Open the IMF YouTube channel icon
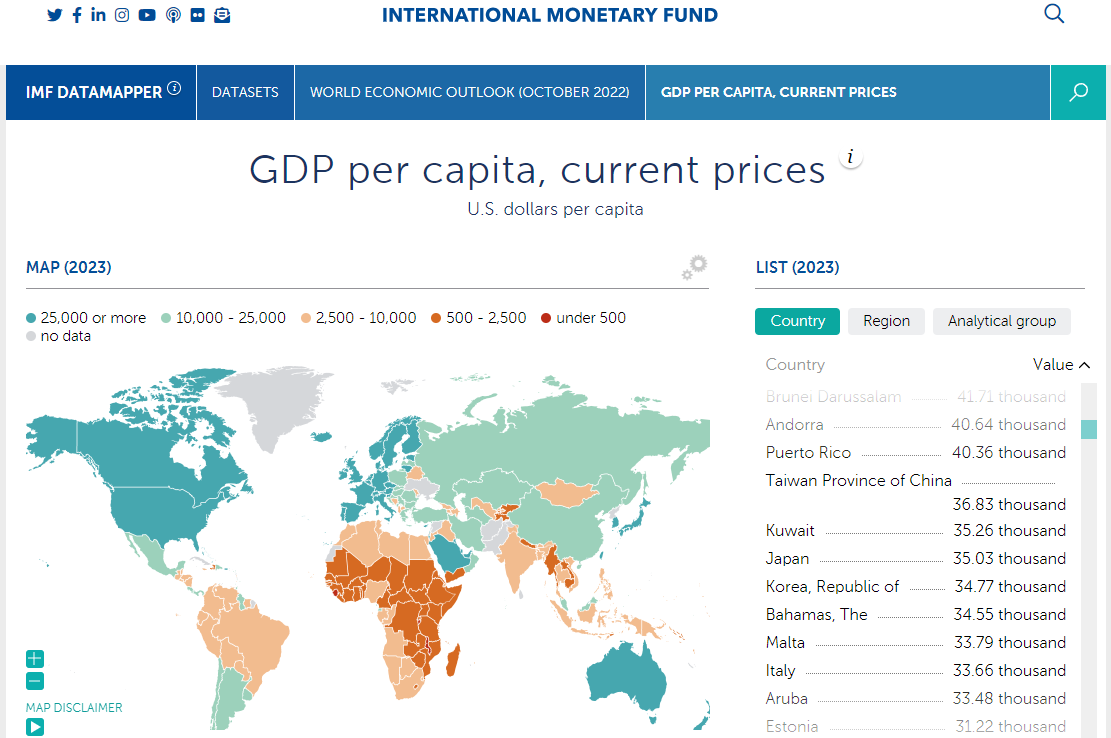Viewport: 1111px width, 738px height. pos(147,15)
